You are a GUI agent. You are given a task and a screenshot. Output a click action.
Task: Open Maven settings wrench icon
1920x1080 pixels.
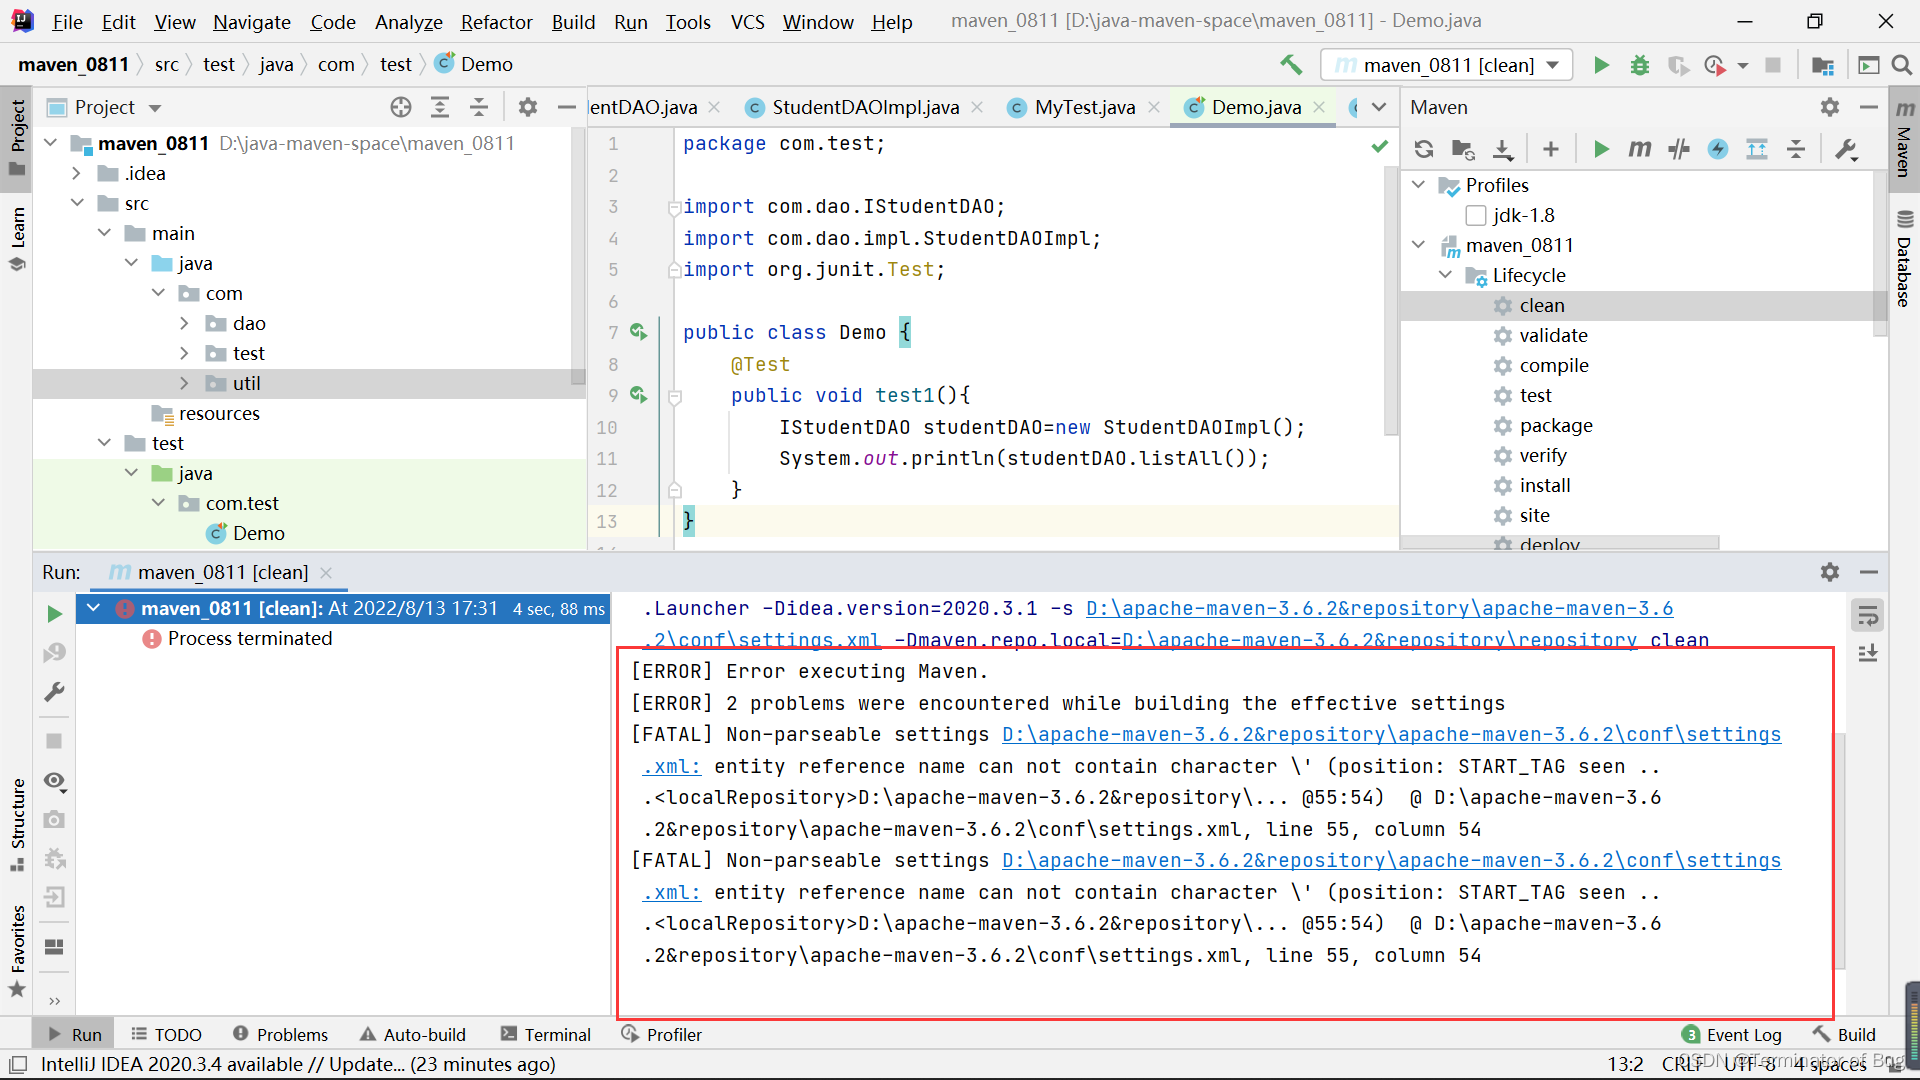pos(1846,149)
